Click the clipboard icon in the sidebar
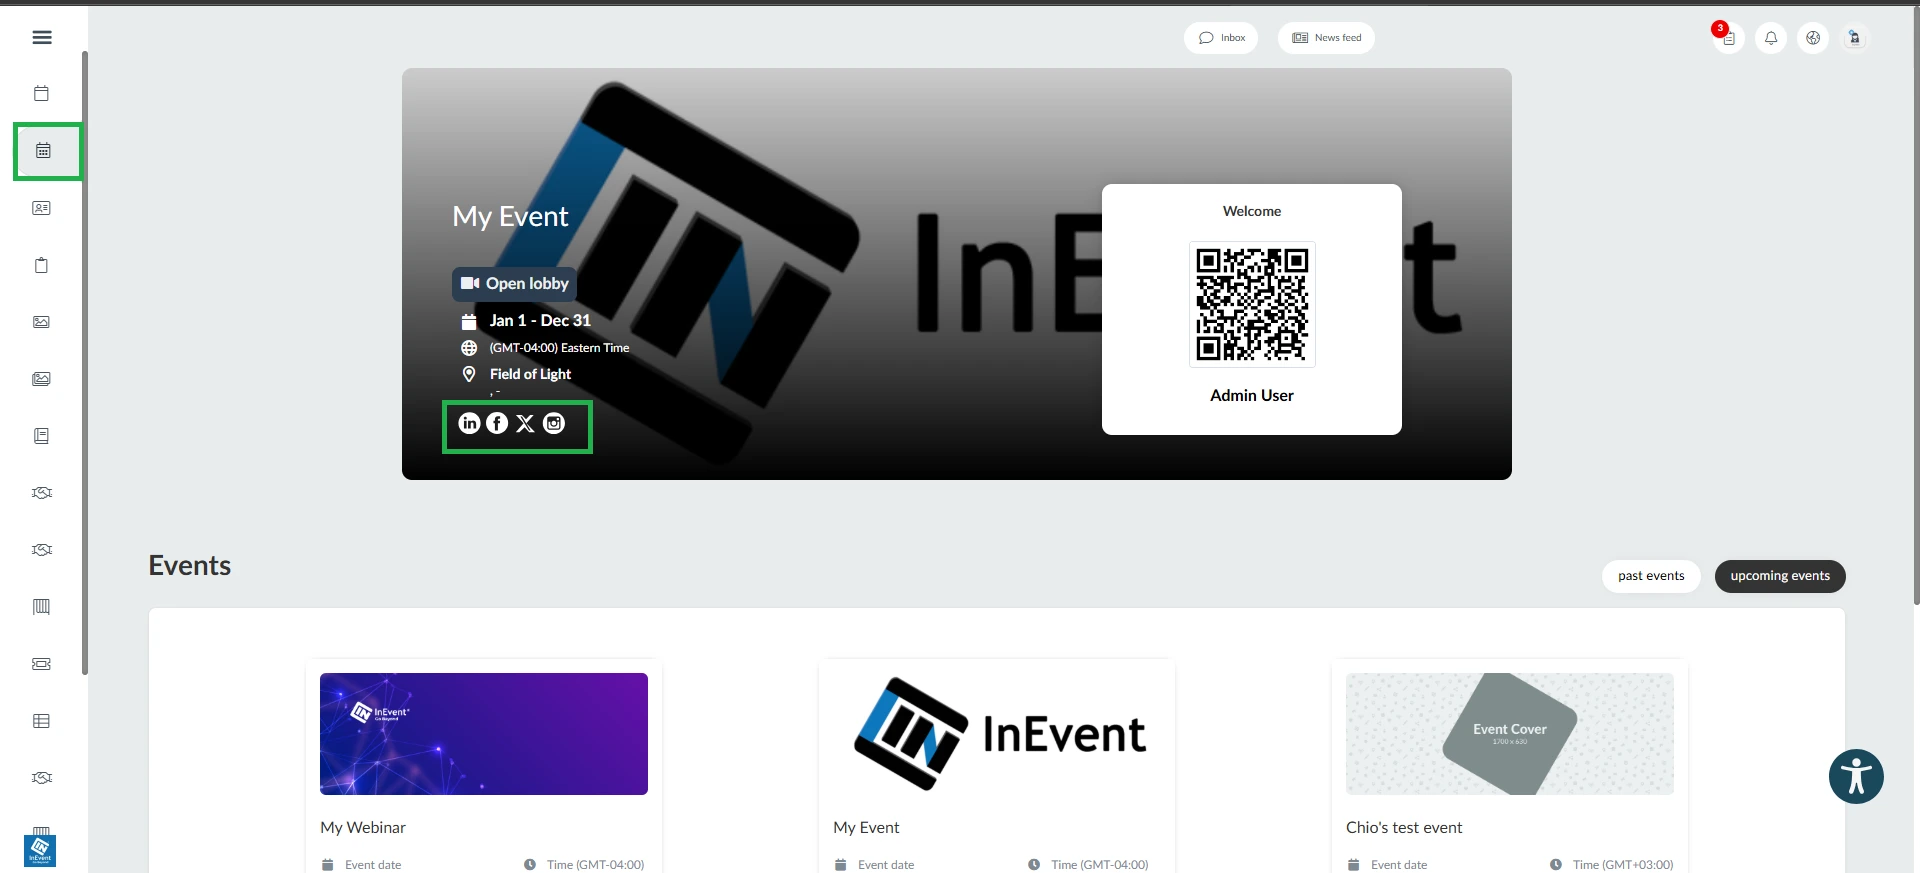Viewport: 1920px width, 873px height. 41,265
